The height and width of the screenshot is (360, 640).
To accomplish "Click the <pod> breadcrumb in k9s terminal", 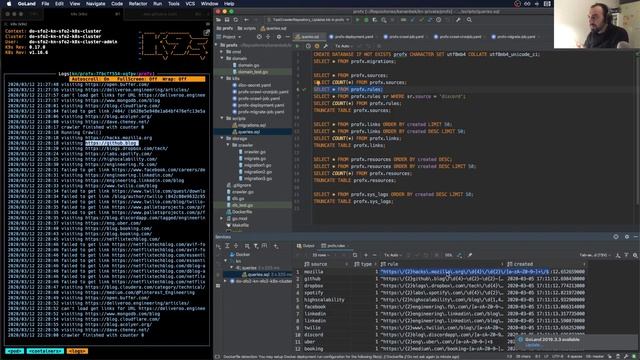I will click(x=14, y=351).
